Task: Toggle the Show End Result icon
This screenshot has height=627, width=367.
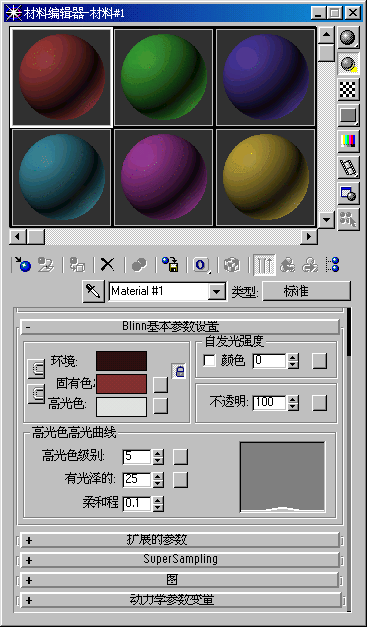Action: point(264,265)
